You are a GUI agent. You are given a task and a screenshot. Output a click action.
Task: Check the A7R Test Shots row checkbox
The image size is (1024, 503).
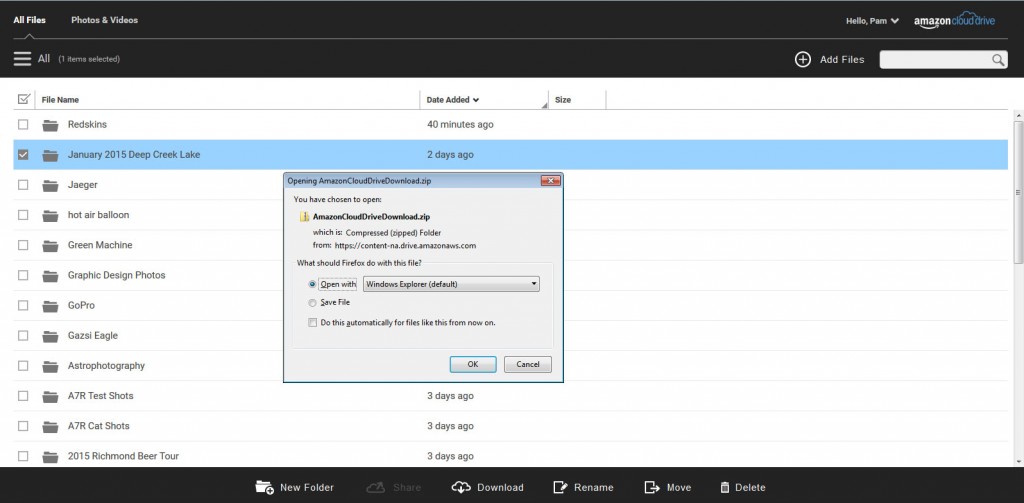pyautogui.click(x=23, y=396)
